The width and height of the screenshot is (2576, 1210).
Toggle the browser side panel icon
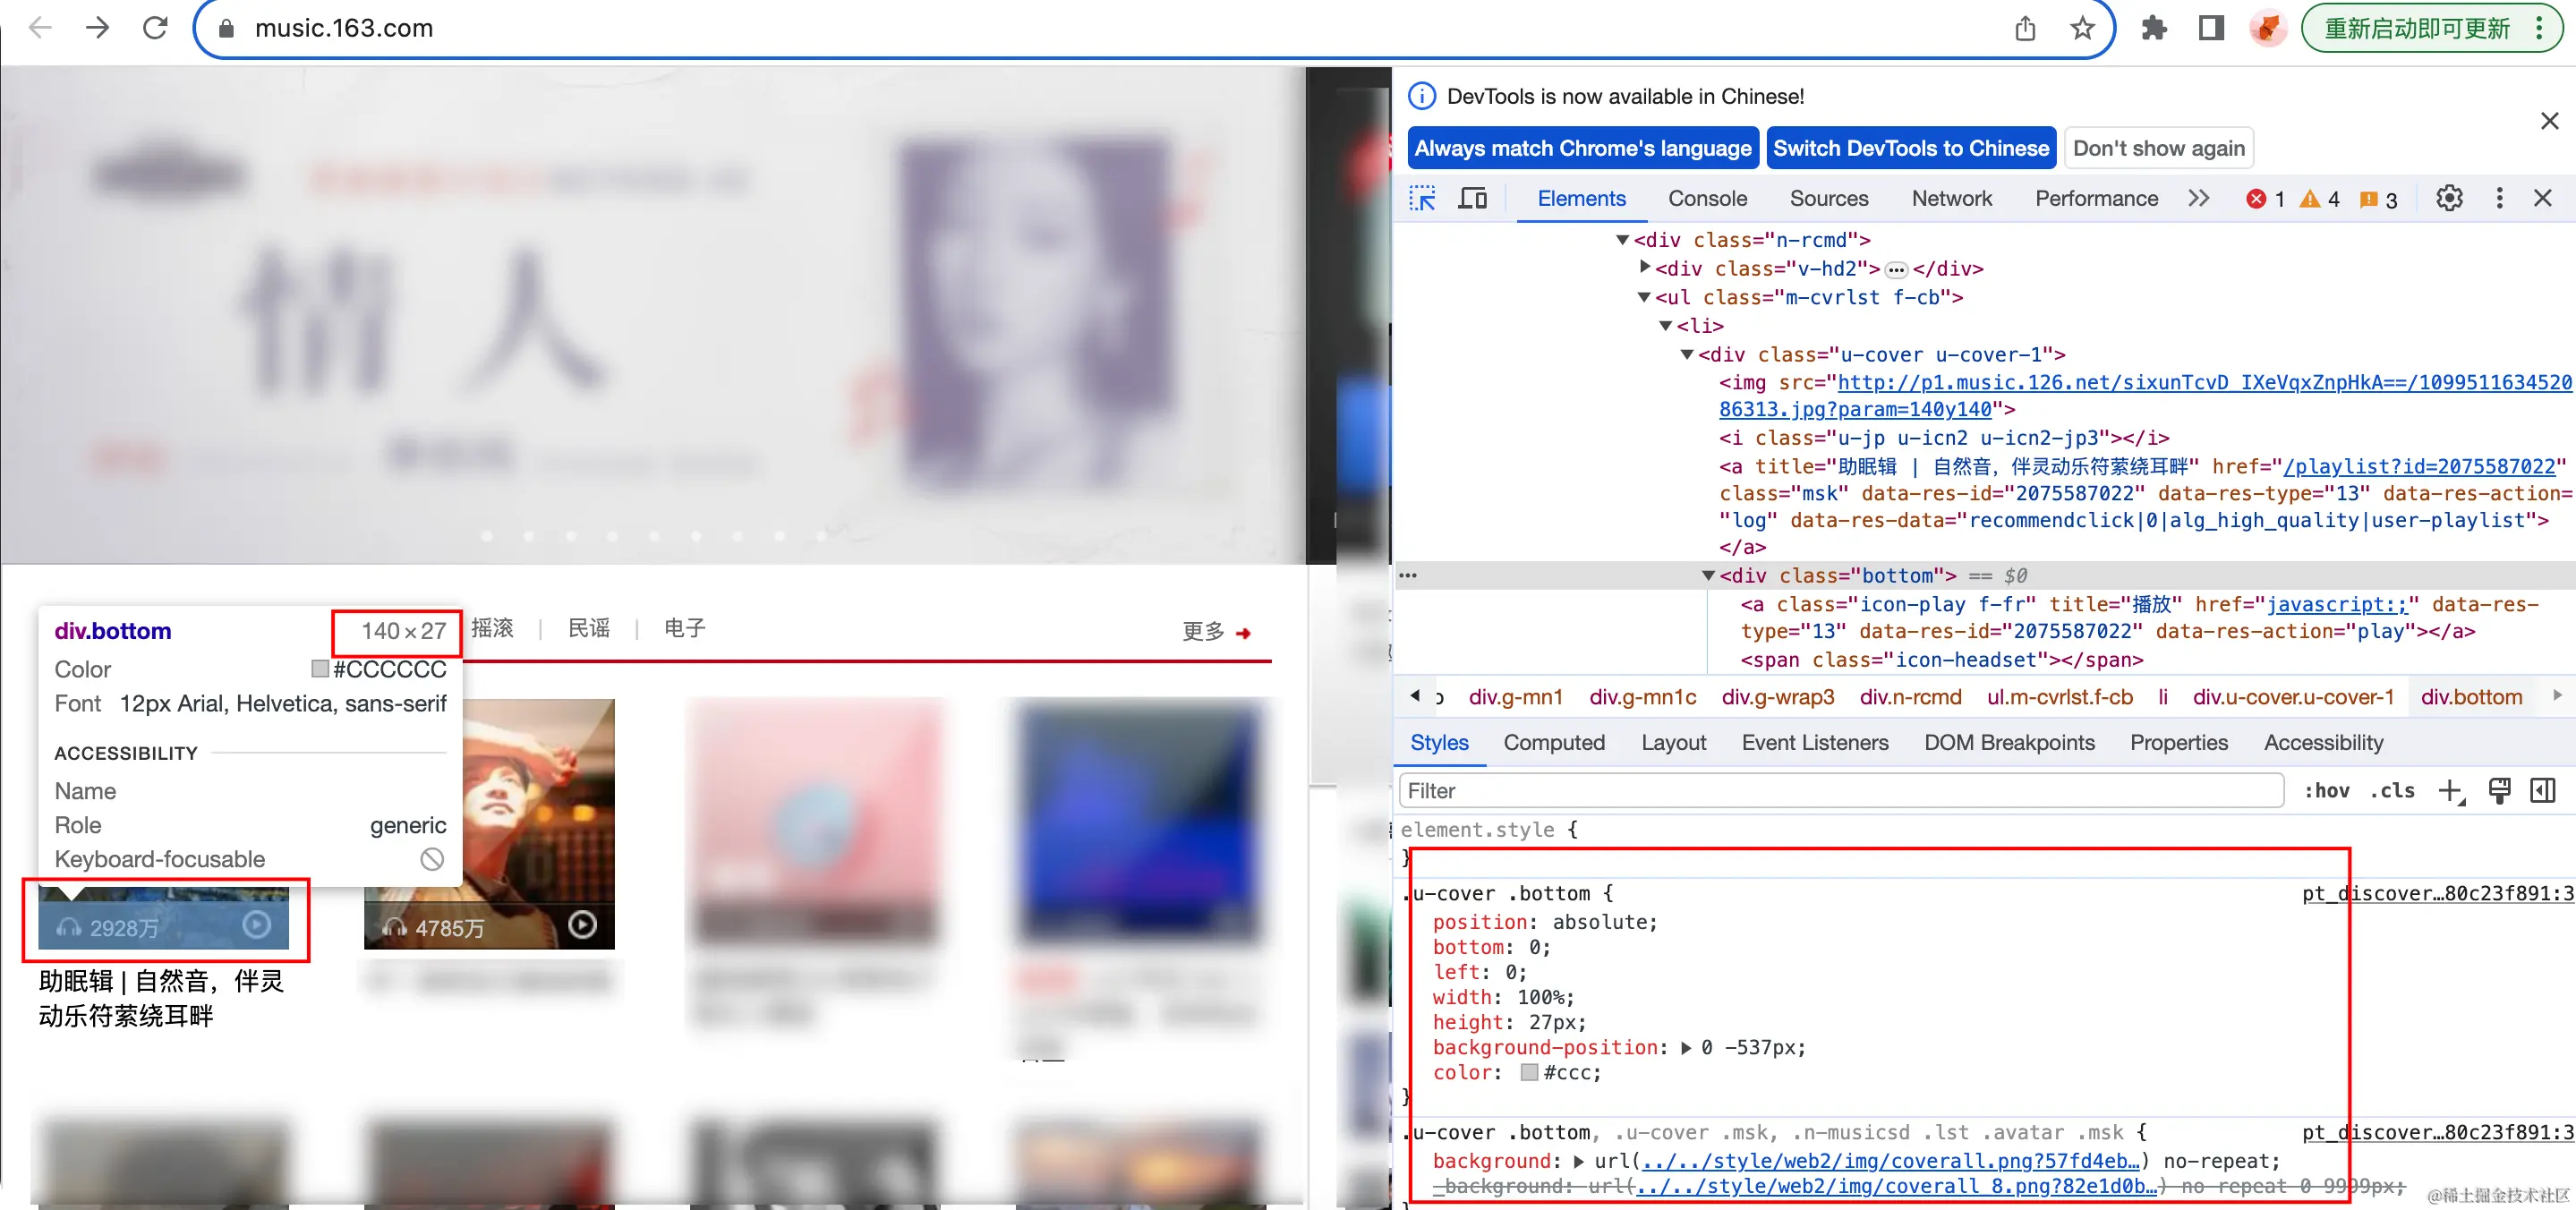(2211, 28)
